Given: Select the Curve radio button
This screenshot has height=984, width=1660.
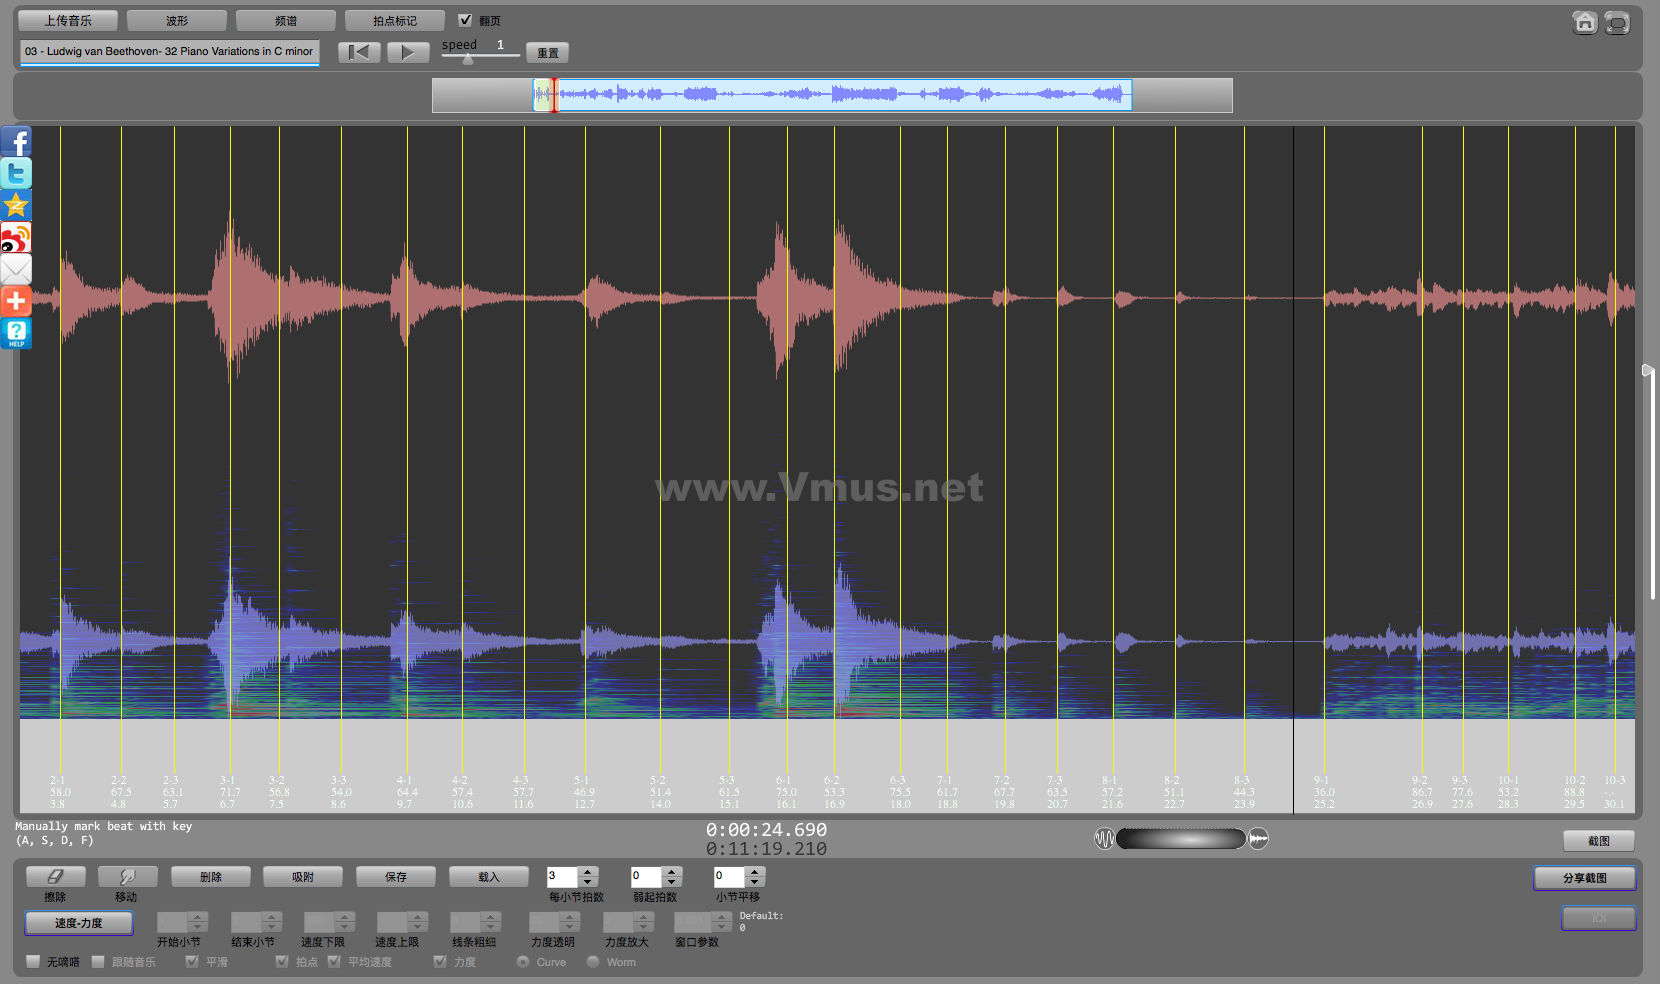Looking at the screenshot, I should [523, 962].
